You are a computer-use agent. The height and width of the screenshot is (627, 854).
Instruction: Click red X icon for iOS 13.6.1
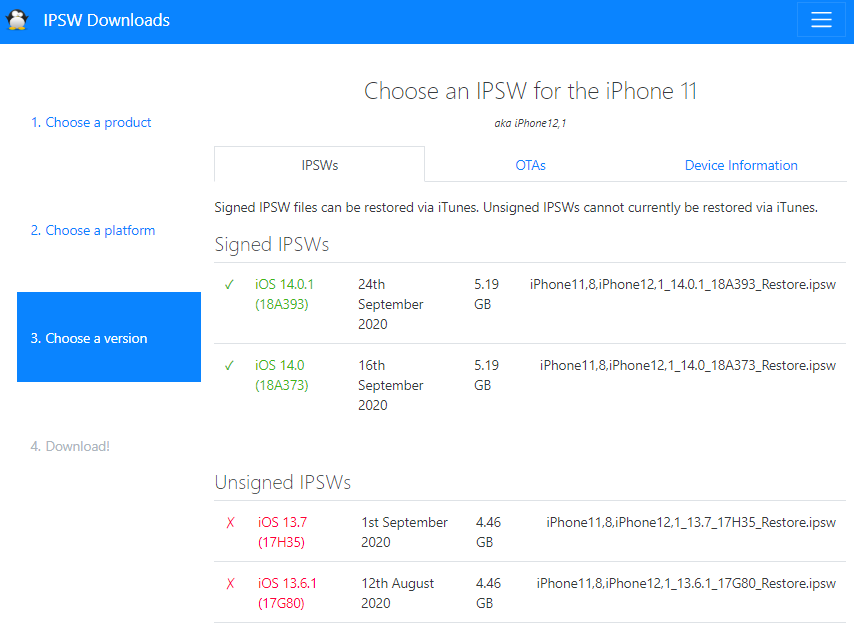coord(231,584)
